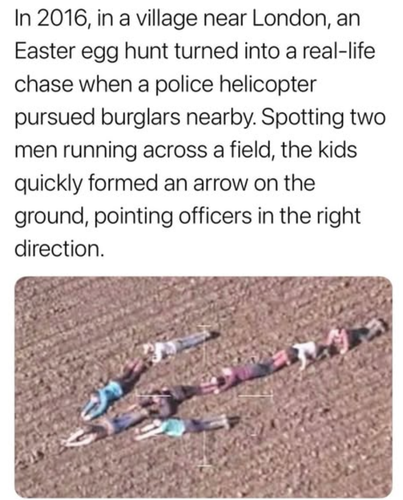The height and width of the screenshot is (500, 403).
Task: Select the word "burglars" in the text
Action: click(x=140, y=117)
